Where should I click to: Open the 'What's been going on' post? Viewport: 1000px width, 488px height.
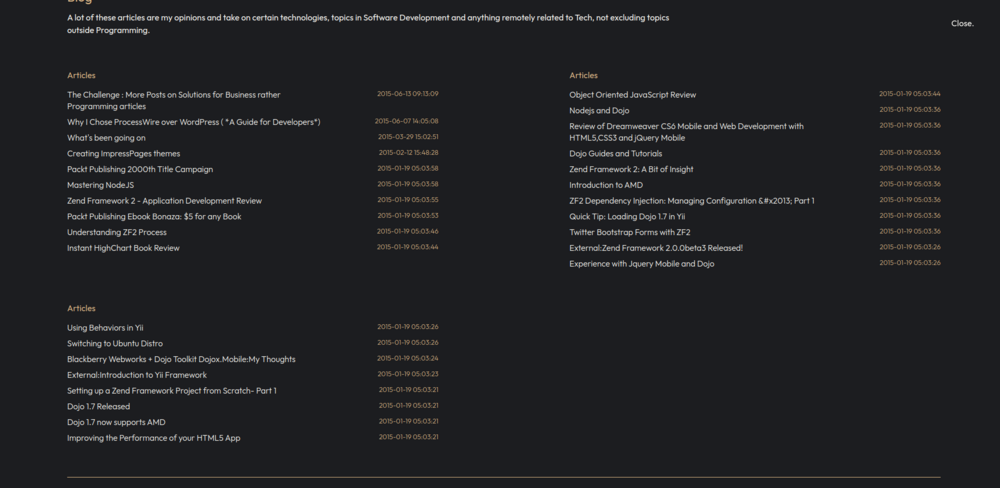[x=106, y=138]
